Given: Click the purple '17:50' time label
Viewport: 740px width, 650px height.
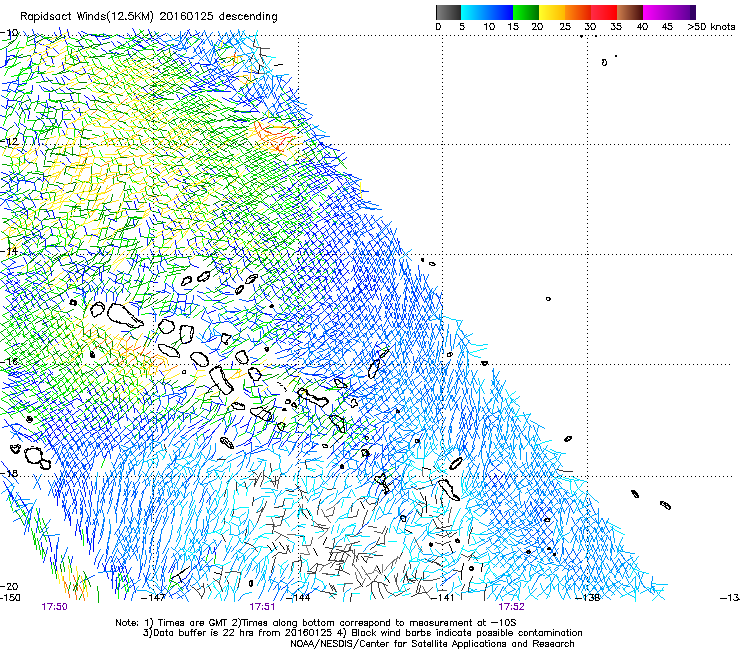Looking at the screenshot, I should (x=54, y=607).
